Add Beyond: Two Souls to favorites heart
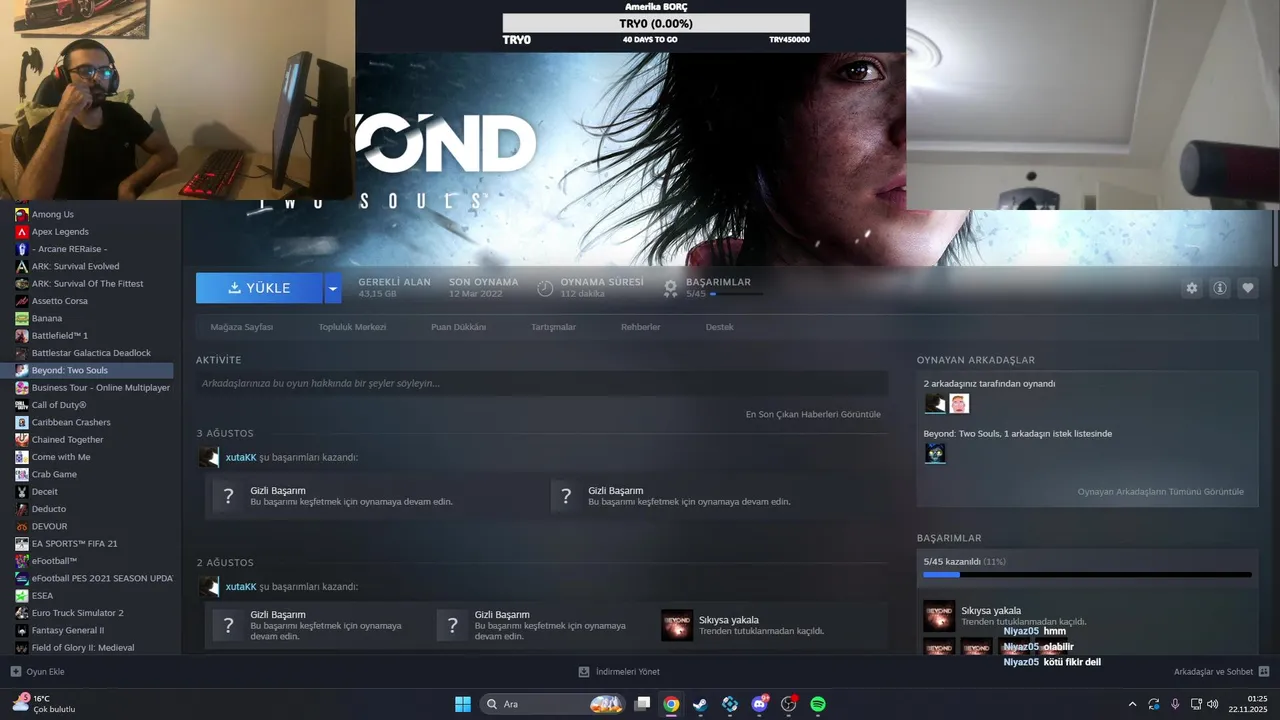The width and height of the screenshot is (1280, 720). pos(1248,288)
